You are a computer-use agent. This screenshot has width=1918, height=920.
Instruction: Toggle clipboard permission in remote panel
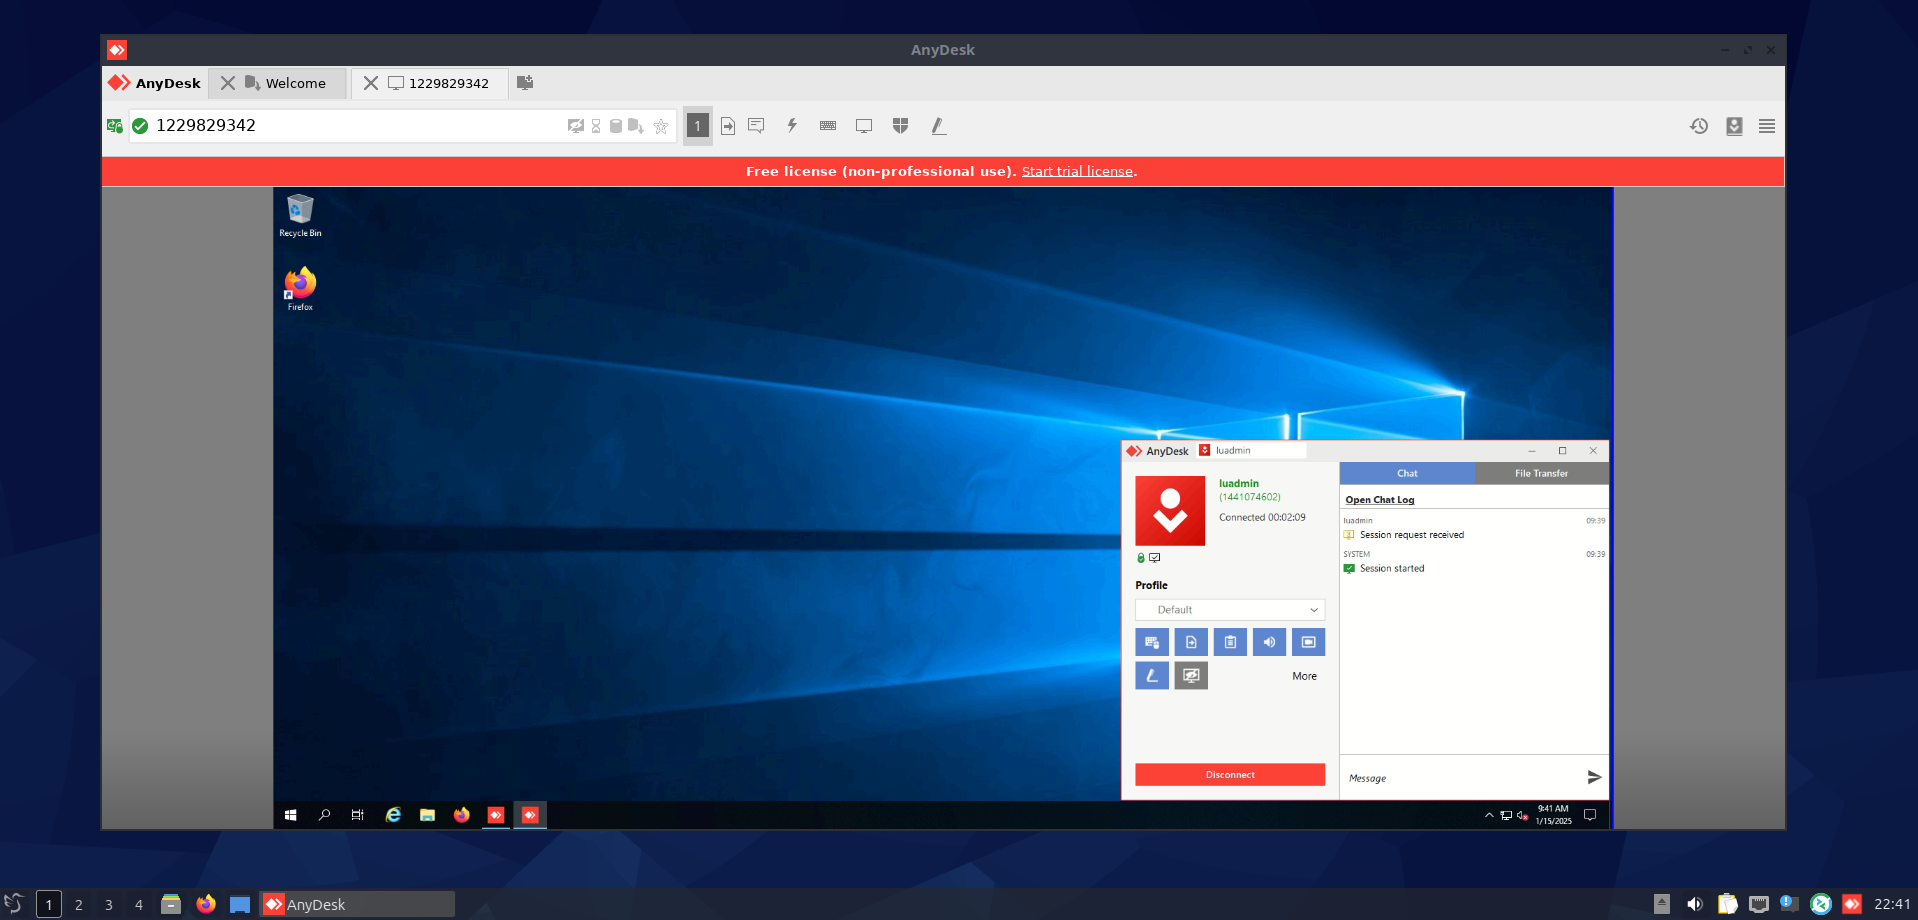tap(1230, 642)
